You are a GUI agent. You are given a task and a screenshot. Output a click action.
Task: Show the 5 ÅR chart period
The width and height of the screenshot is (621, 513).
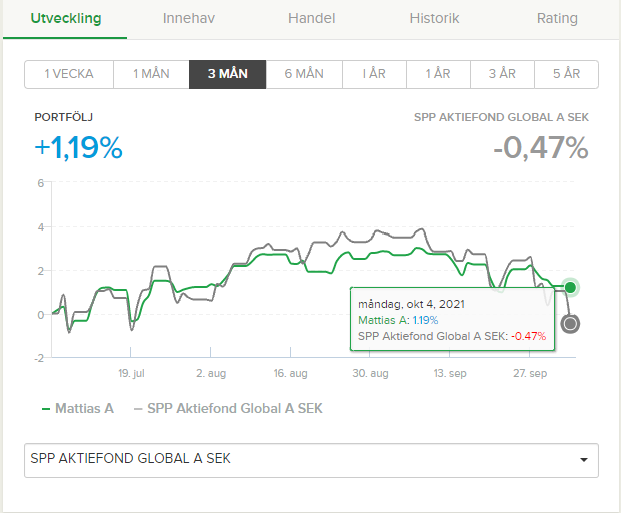[x=566, y=74]
